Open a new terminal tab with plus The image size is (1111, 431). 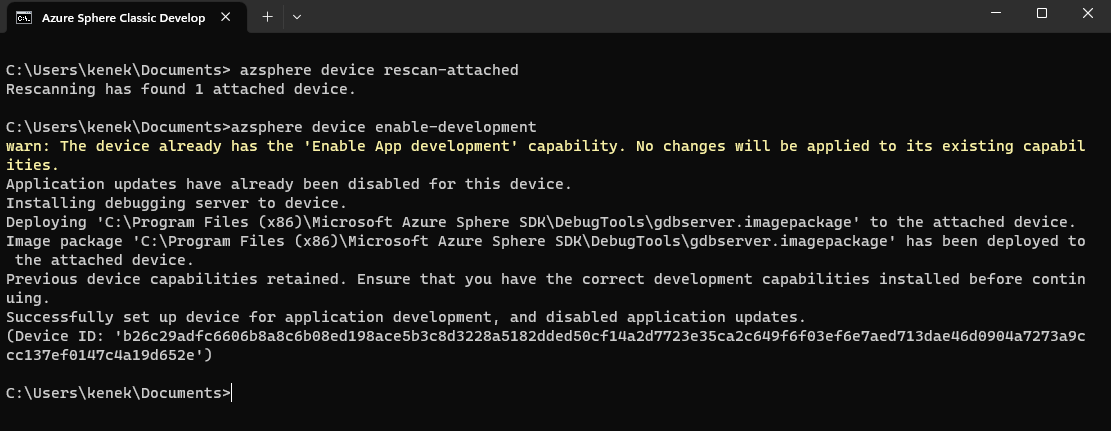267,17
